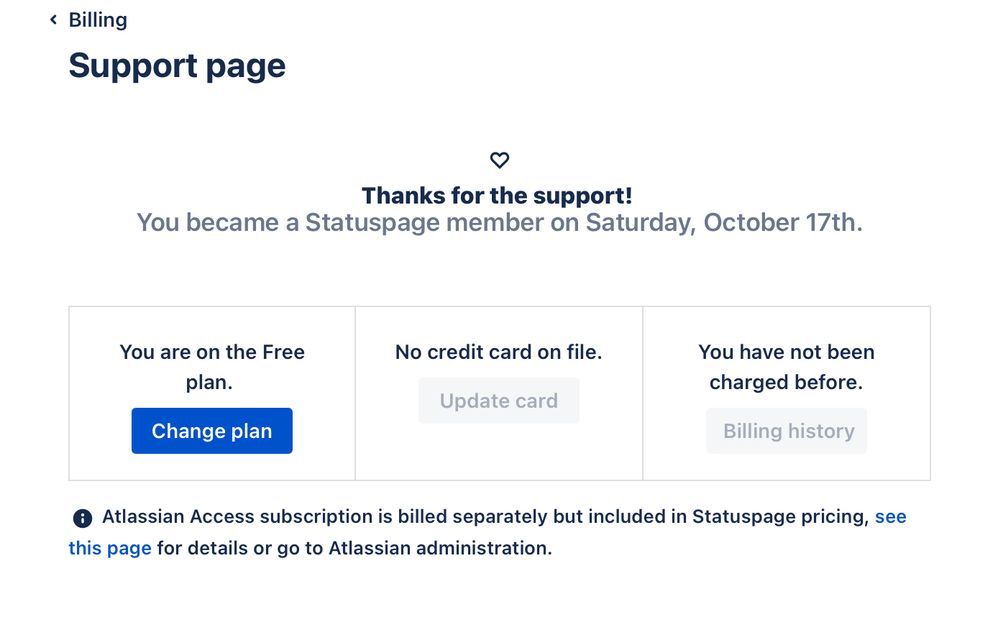This screenshot has width=998, height=620.
Task: Click the 'You are on the Free plan' message
Action: pyautogui.click(x=212, y=367)
